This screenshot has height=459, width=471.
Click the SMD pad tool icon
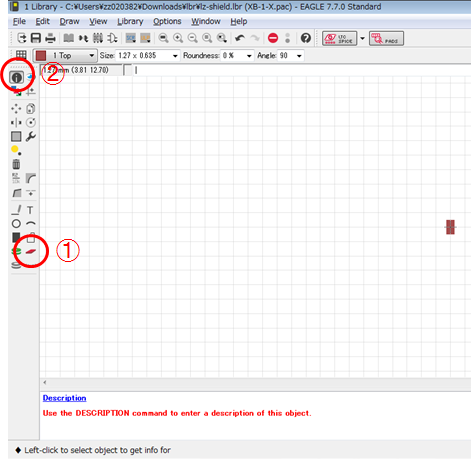click(31, 251)
